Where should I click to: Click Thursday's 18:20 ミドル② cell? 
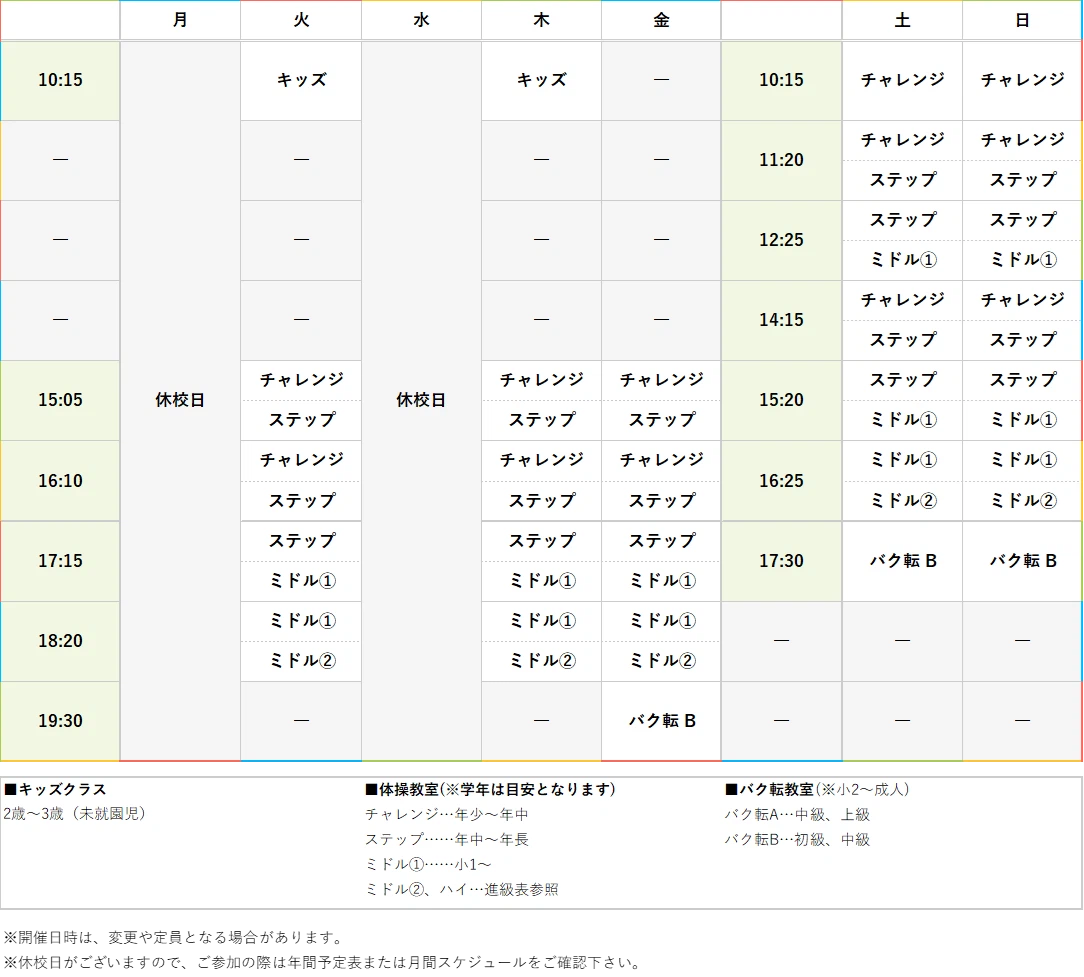540,661
